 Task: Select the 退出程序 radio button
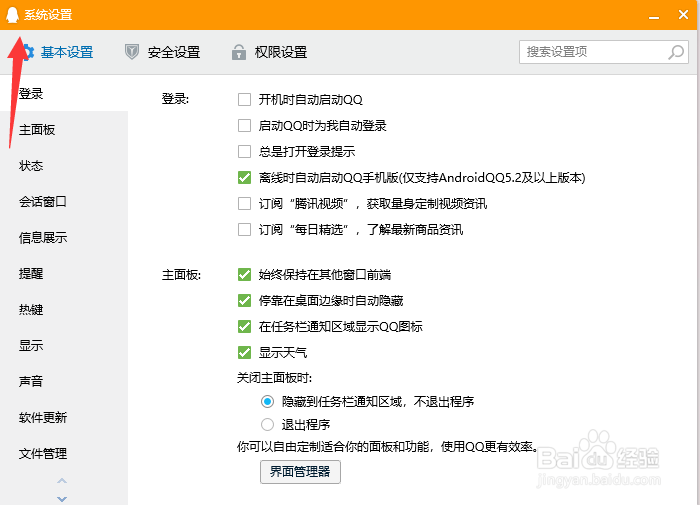point(267,424)
